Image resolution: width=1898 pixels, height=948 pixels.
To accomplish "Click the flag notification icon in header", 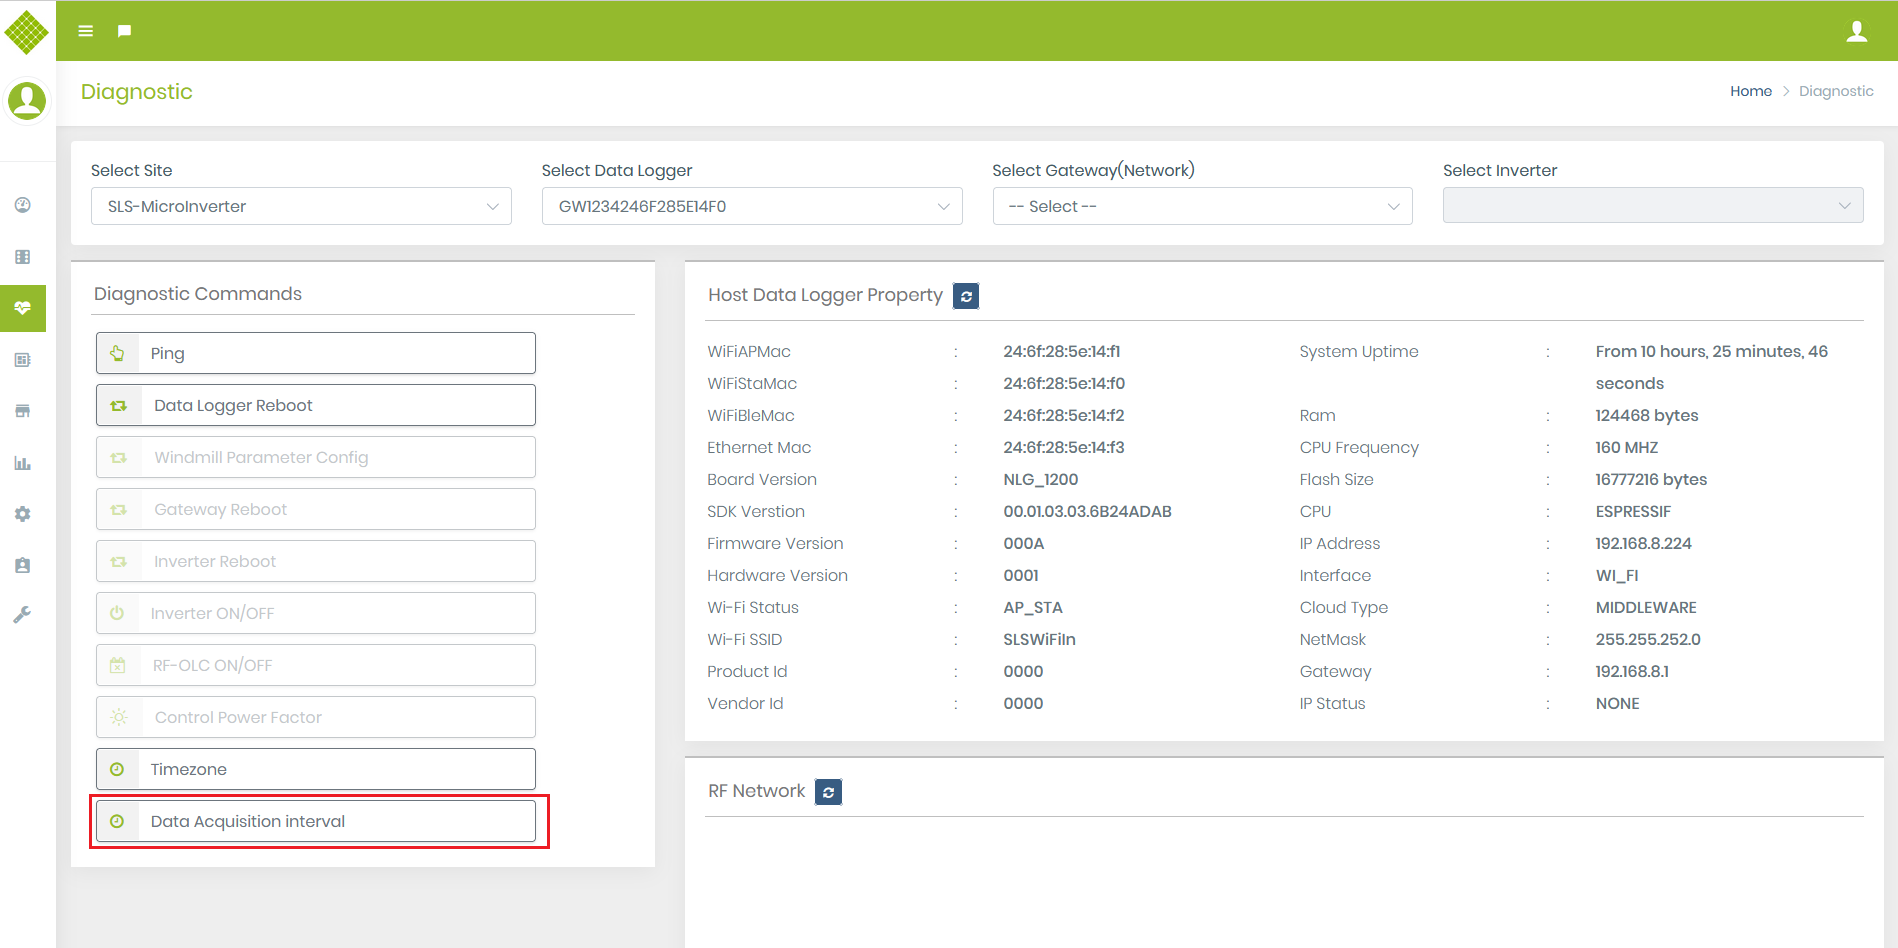I will pyautogui.click(x=124, y=31).
